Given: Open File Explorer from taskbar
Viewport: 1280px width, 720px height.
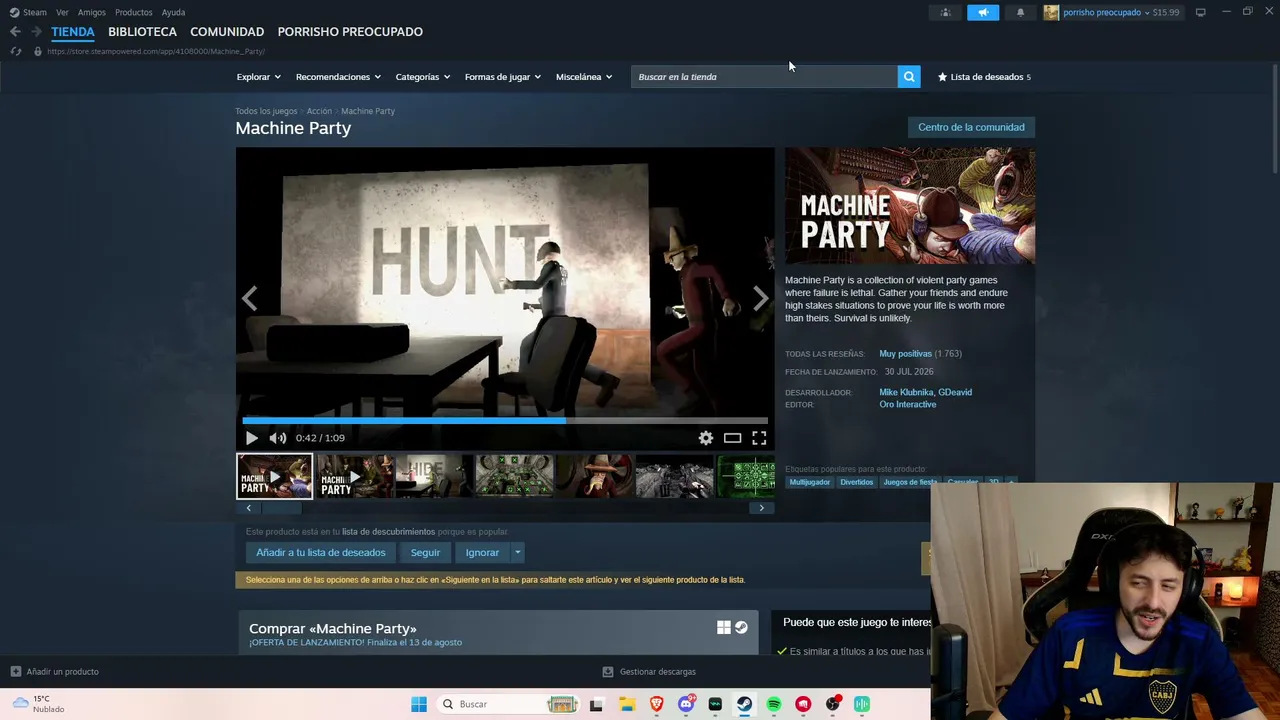Looking at the screenshot, I should pyautogui.click(x=627, y=704).
